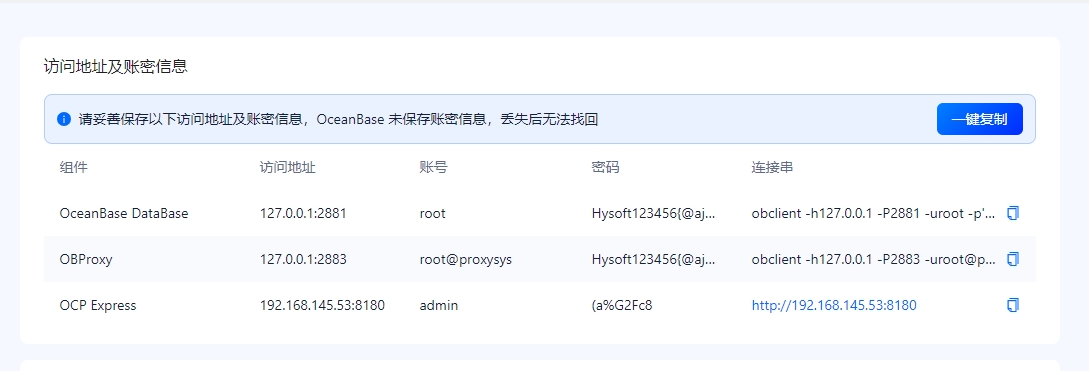This screenshot has width=1089, height=371.
Task: Click the 连接串 column header
Action: point(772,167)
